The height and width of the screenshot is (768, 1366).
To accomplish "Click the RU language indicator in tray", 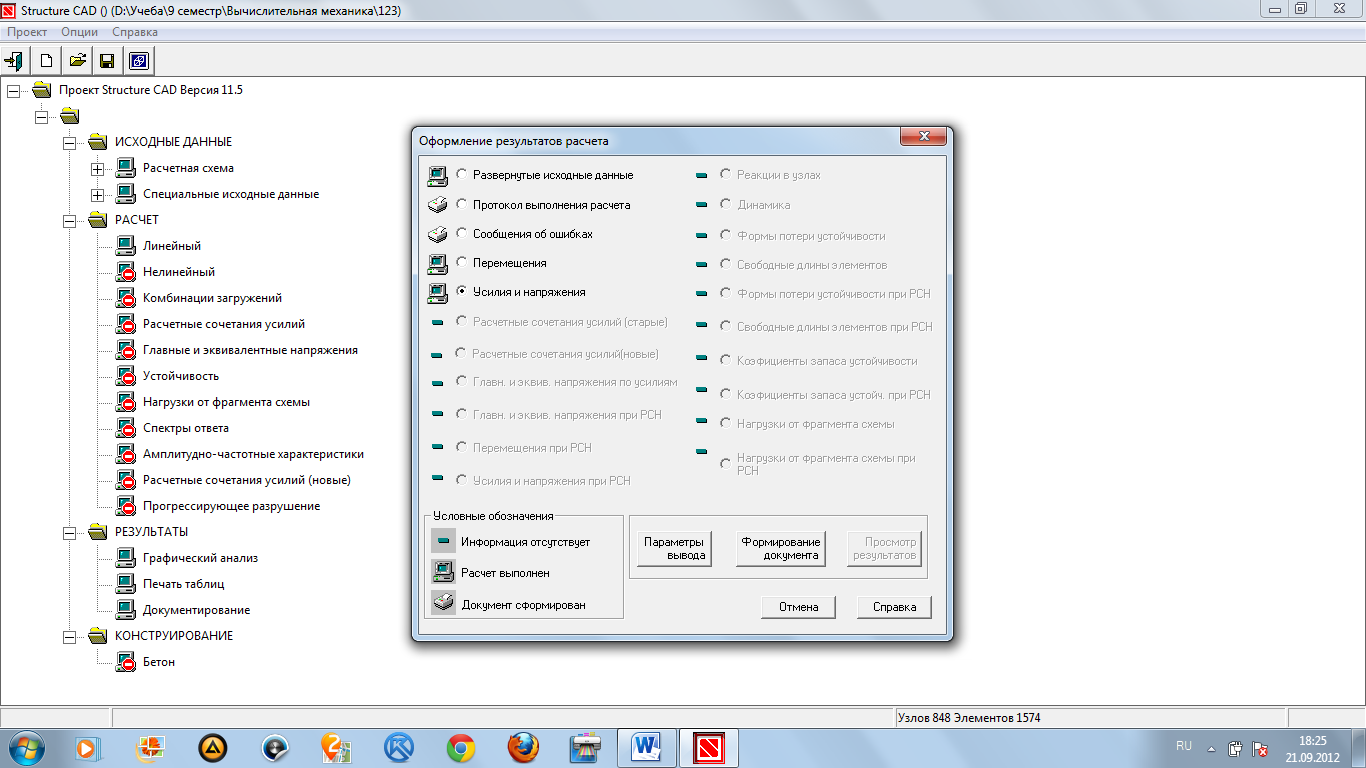I will (x=1184, y=747).
